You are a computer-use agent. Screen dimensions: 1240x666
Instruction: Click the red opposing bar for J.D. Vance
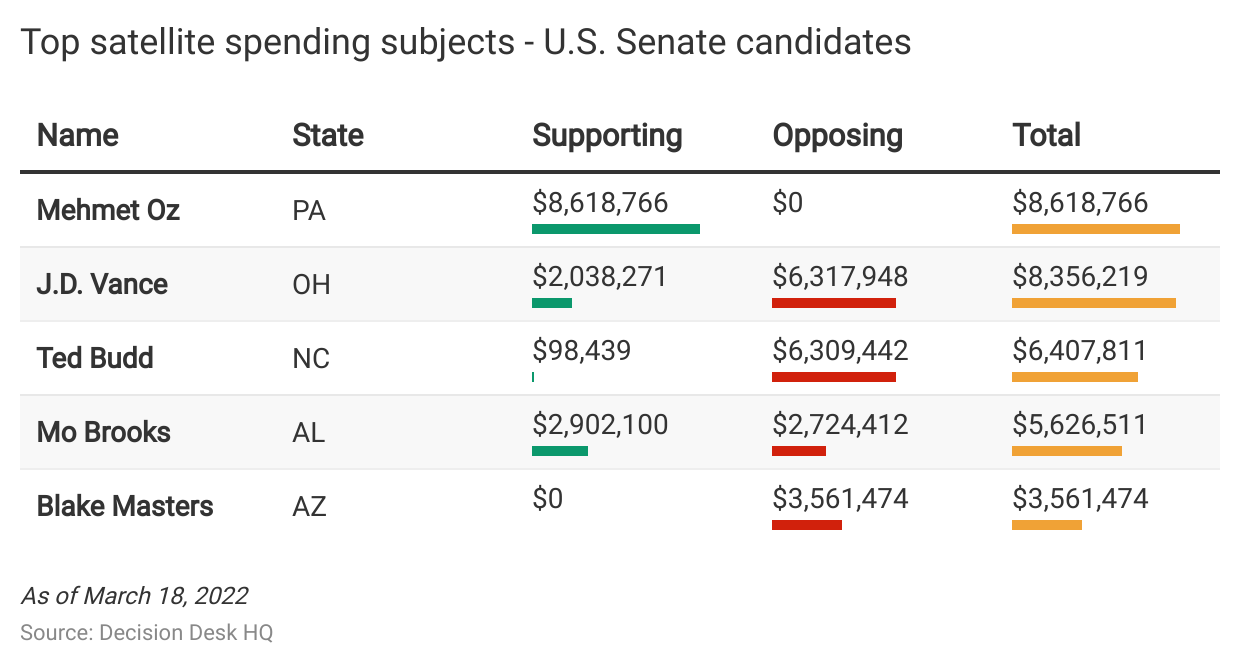833,303
